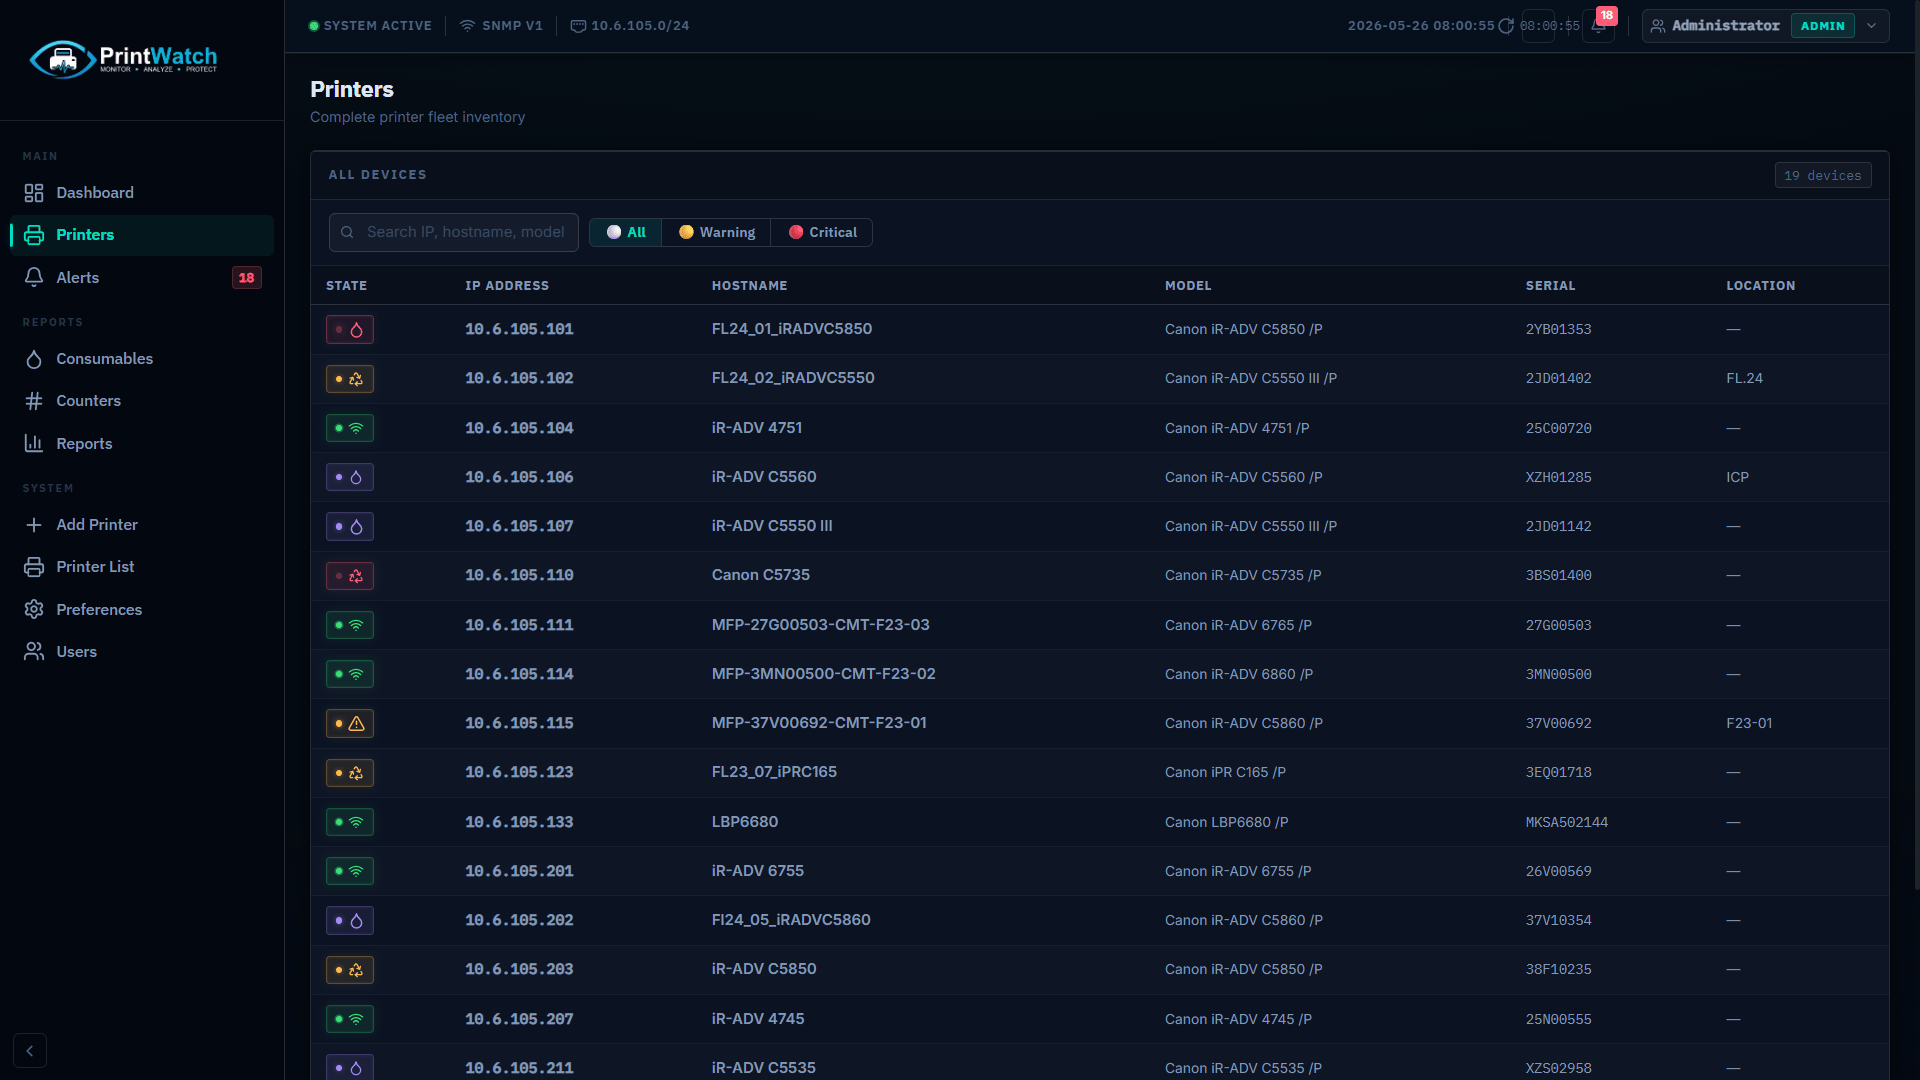The height and width of the screenshot is (1080, 1920).
Task: Sort by MODEL column header
Action: pos(1188,286)
